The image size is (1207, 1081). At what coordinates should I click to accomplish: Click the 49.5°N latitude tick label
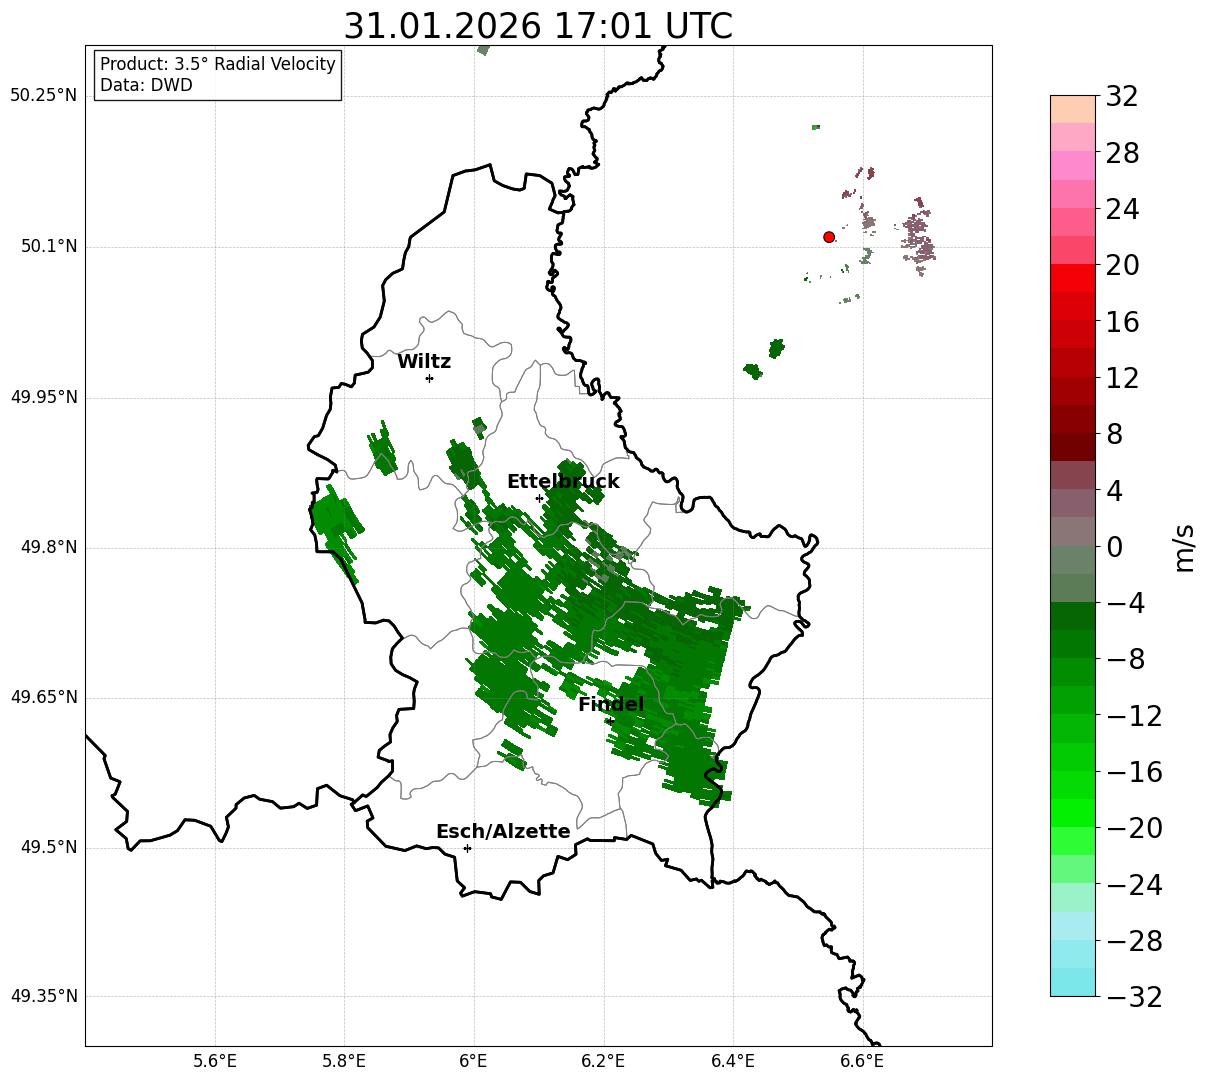pos(49,847)
